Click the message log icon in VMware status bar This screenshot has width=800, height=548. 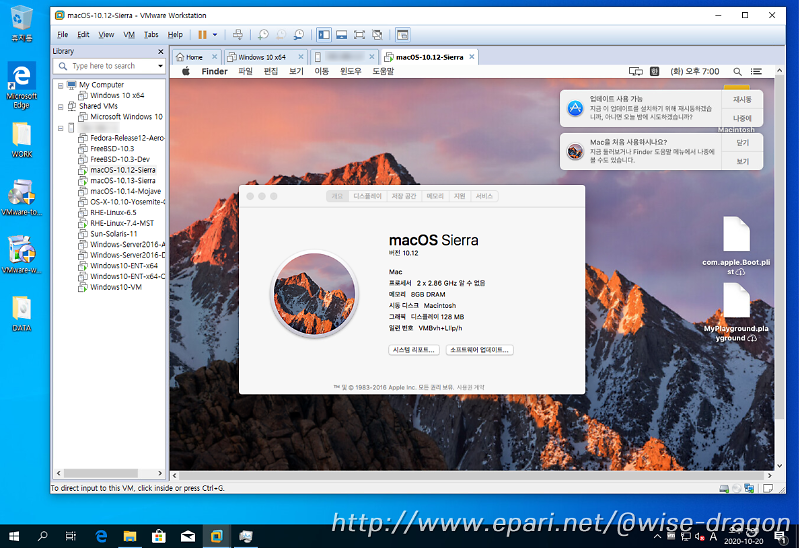768,488
